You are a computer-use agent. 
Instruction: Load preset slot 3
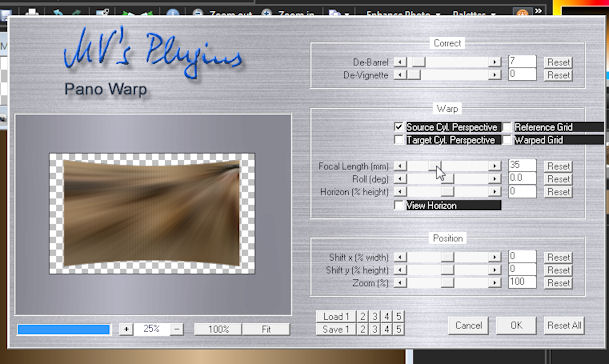click(375, 316)
